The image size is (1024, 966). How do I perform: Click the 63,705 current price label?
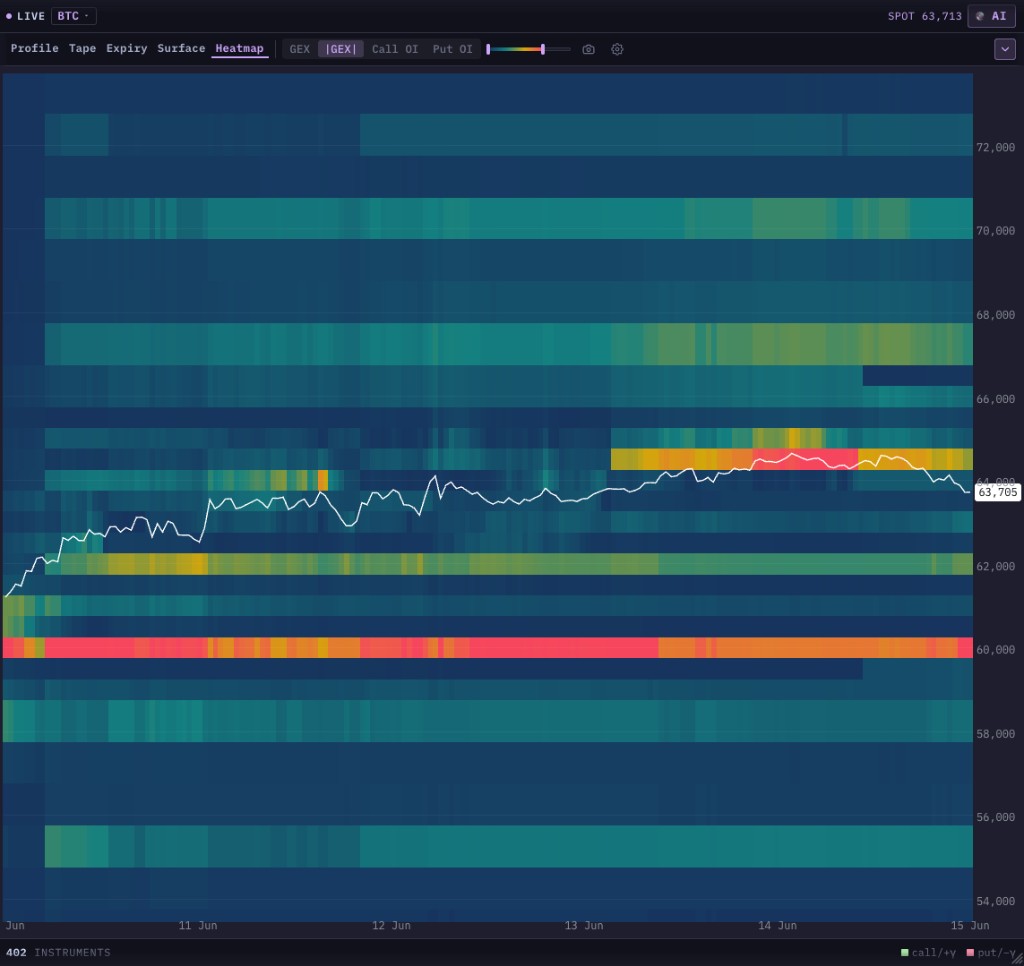click(997, 492)
